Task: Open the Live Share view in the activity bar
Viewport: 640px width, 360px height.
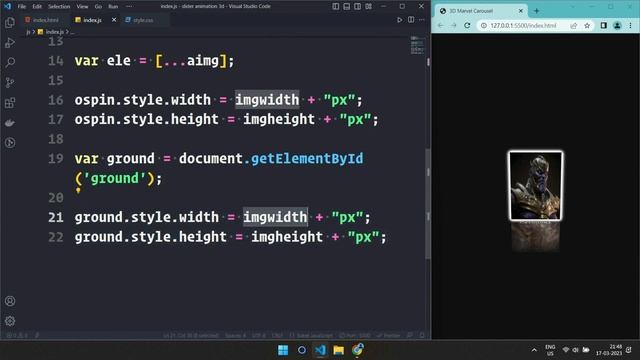Action: tap(10, 142)
